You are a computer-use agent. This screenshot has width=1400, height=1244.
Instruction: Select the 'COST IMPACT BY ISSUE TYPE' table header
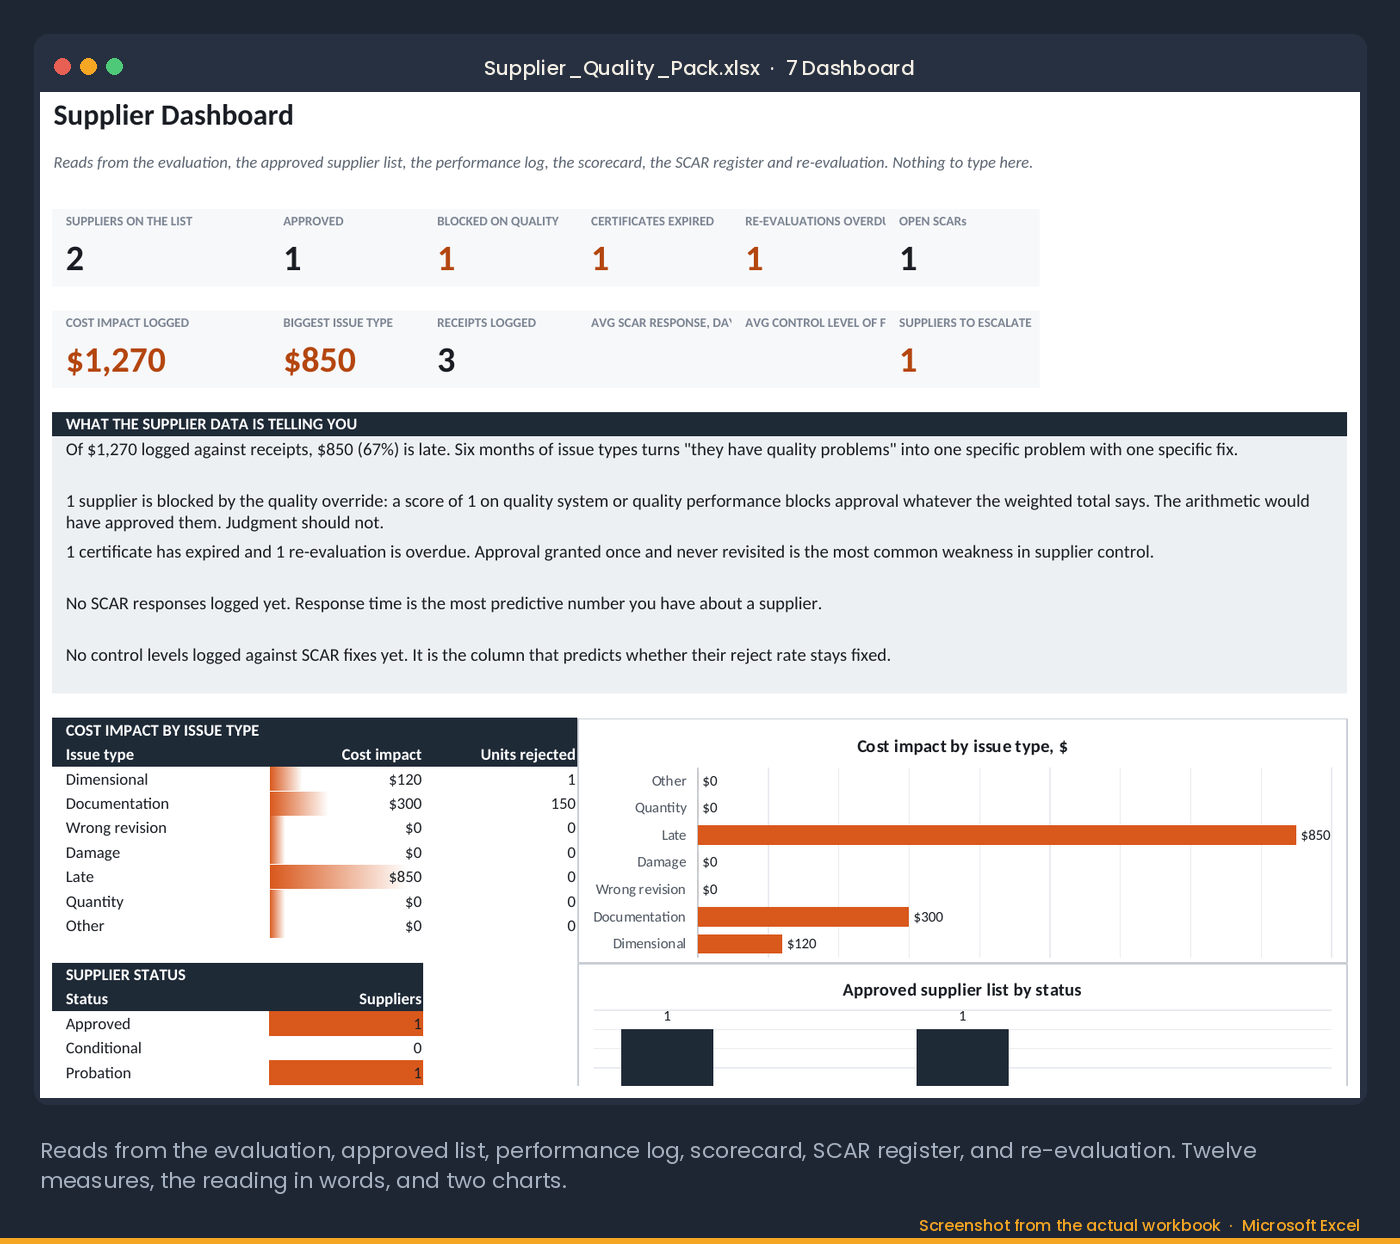(x=162, y=731)
